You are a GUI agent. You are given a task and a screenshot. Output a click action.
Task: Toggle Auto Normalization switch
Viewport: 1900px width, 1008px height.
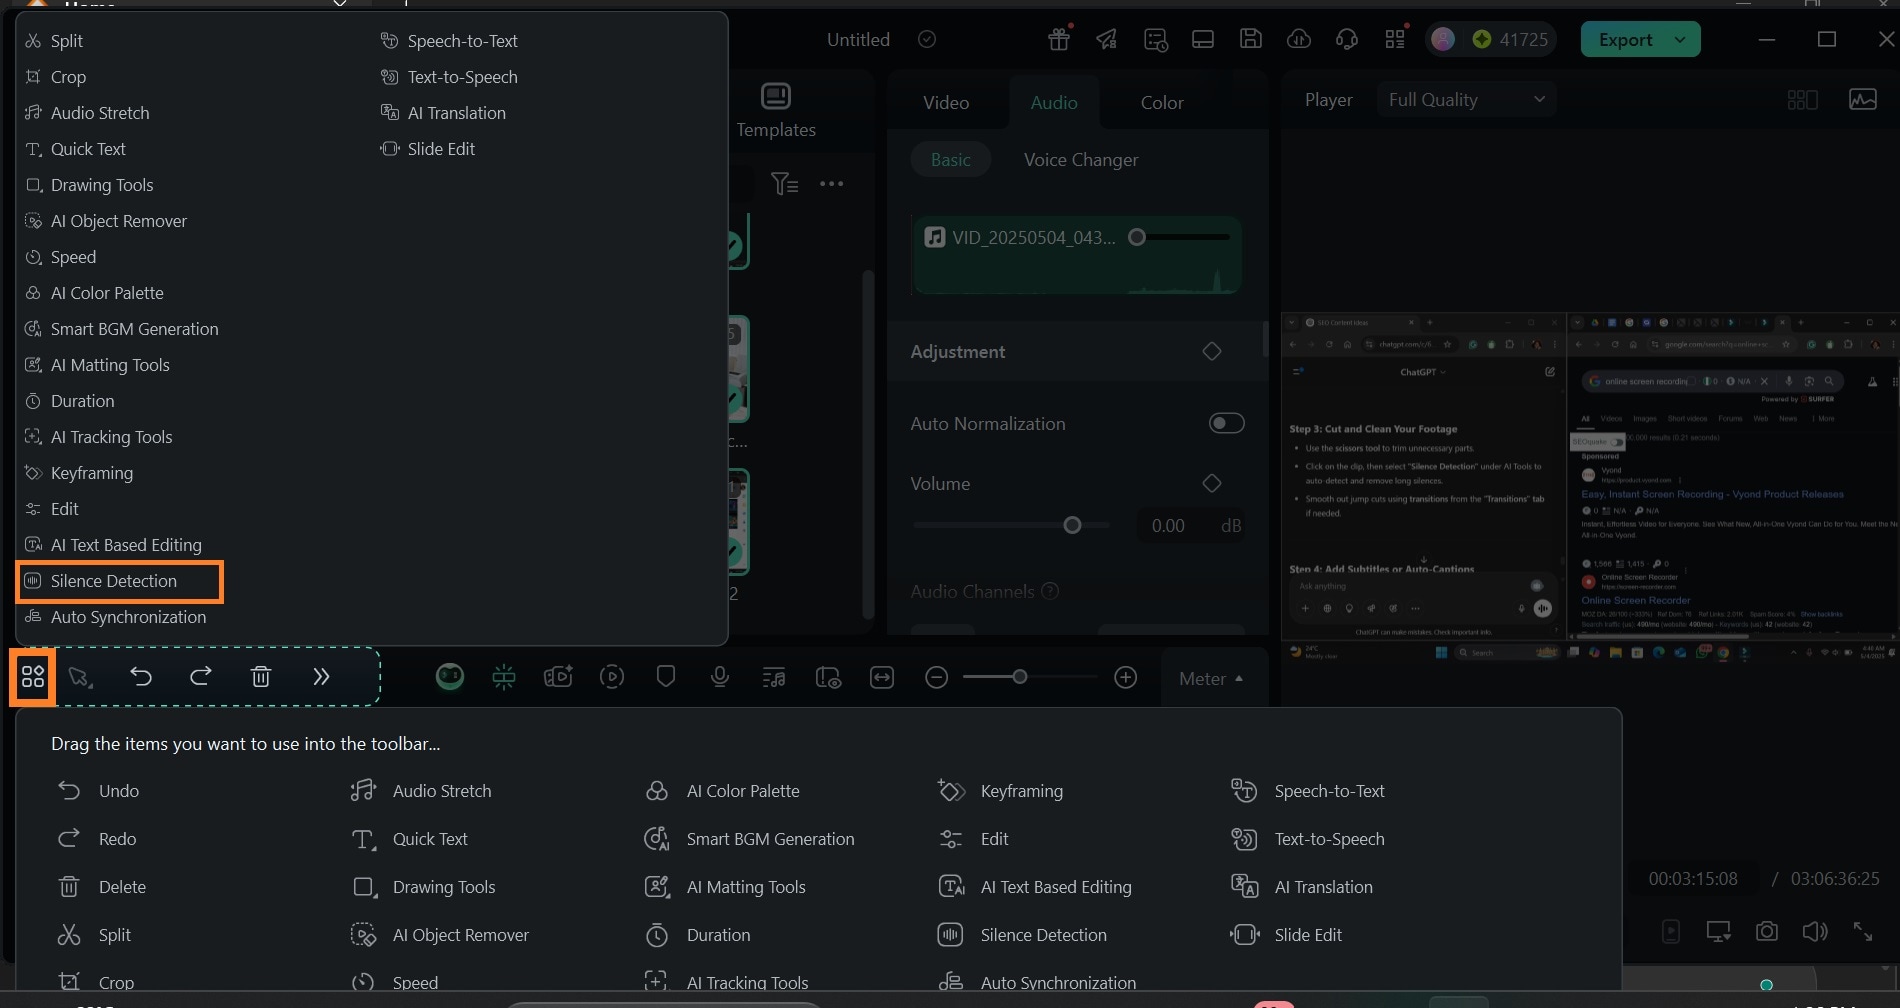tap(1227, 423)
